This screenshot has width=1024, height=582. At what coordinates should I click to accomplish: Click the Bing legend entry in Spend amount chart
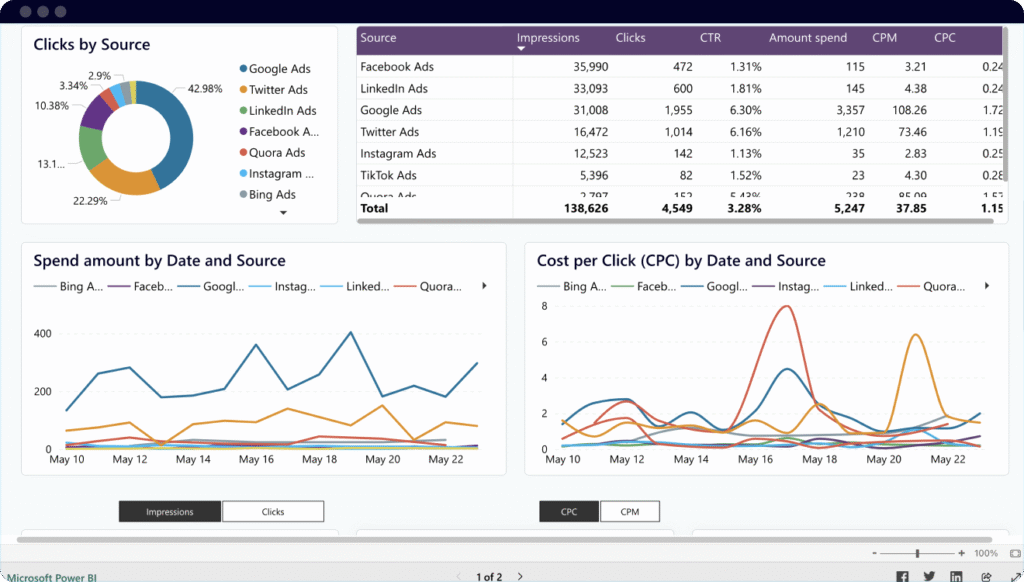click(x=68, y=286)
